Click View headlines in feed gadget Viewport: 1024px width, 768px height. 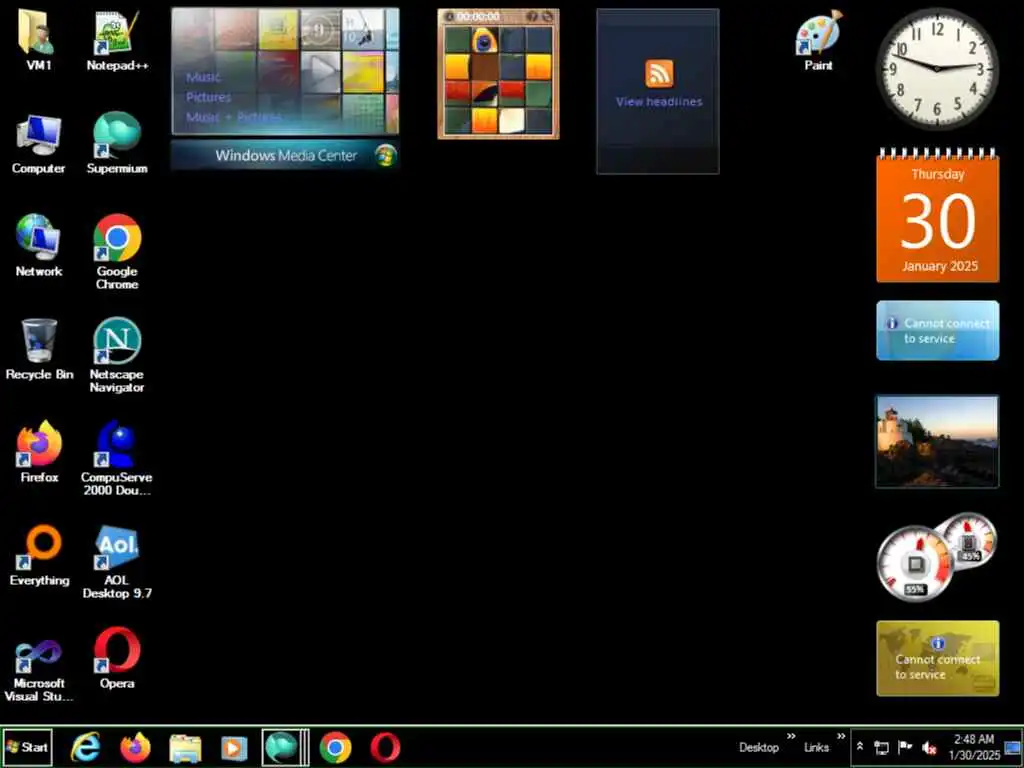point(659,102)
